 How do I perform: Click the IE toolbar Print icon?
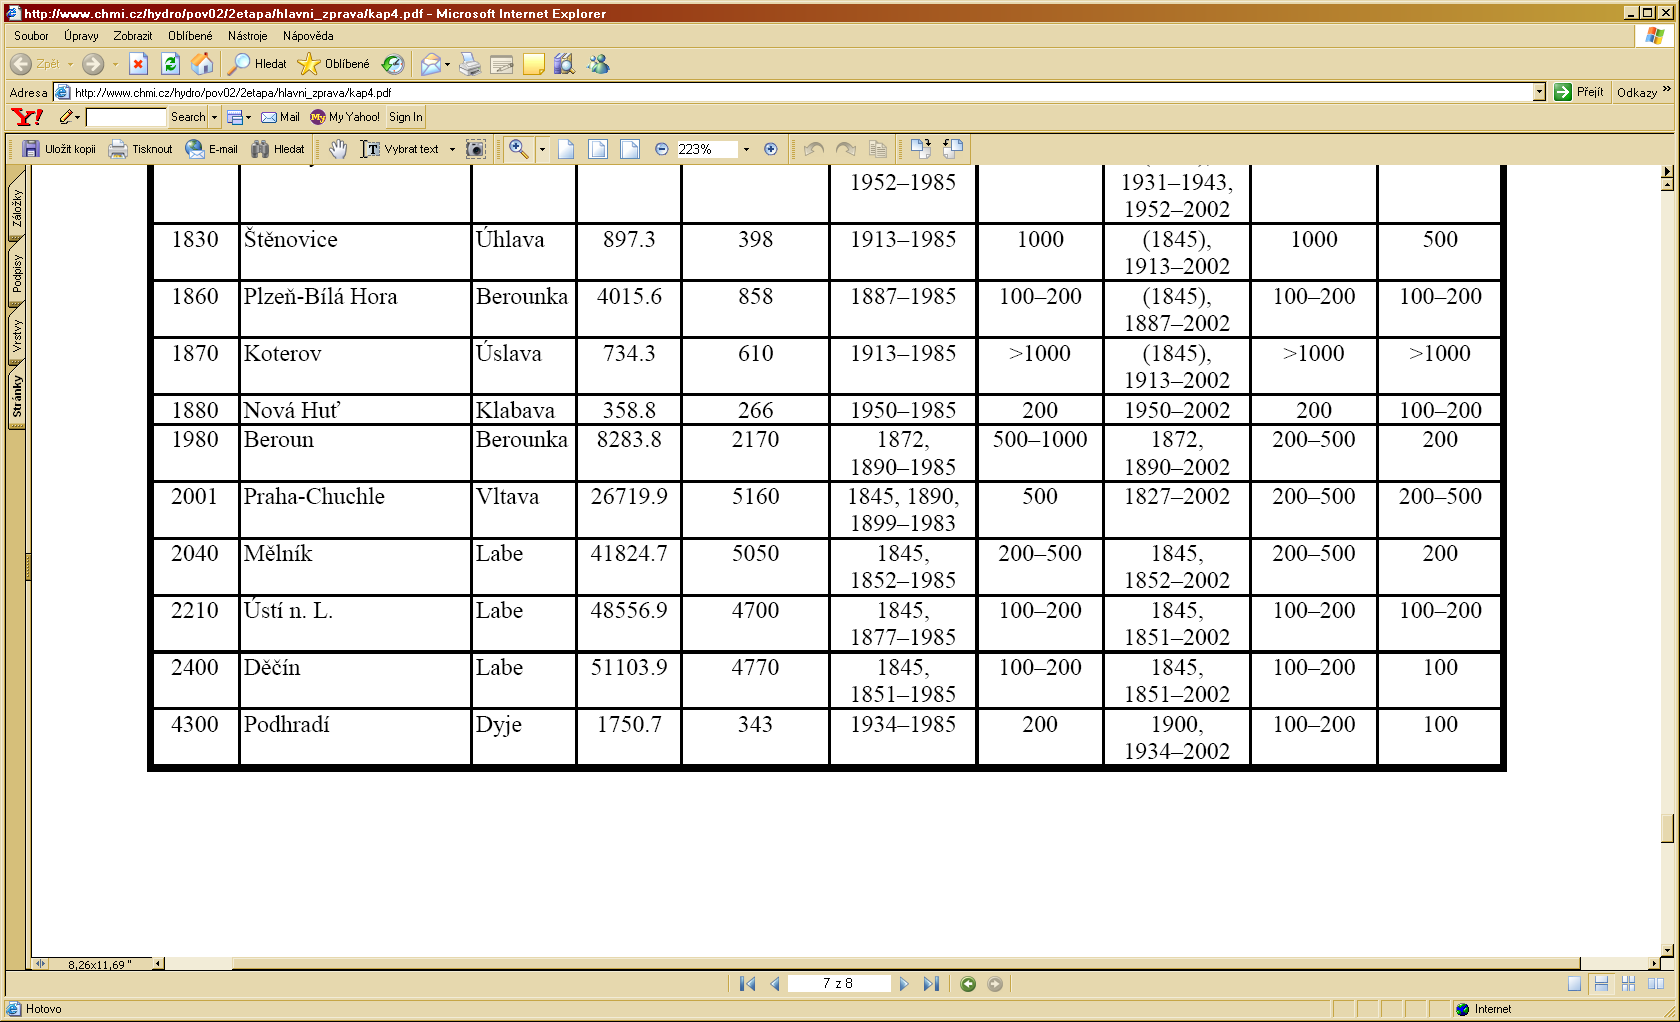tap(469, 64)
